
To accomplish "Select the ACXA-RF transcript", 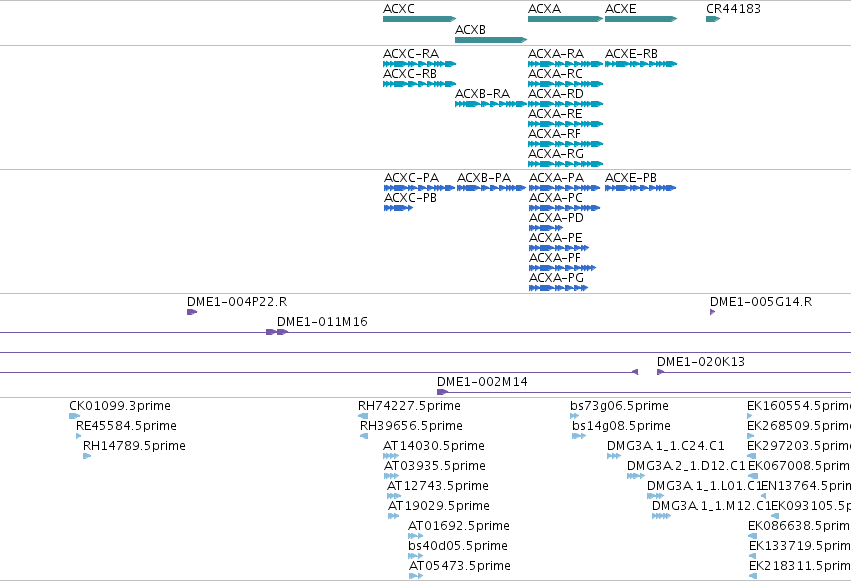I will [x=566, y=144].
